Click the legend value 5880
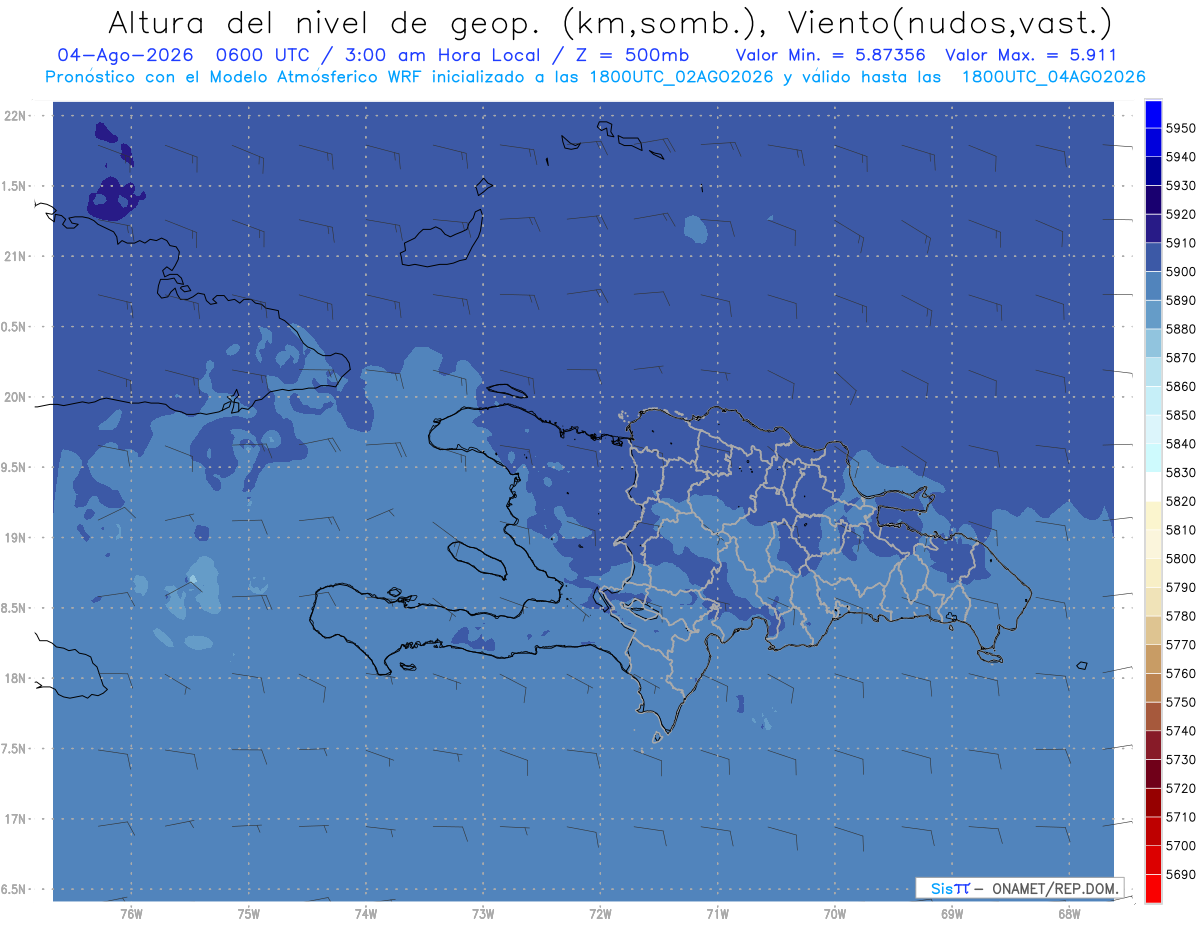The width and height of the screenshot is (1200, 927). 1180,329
